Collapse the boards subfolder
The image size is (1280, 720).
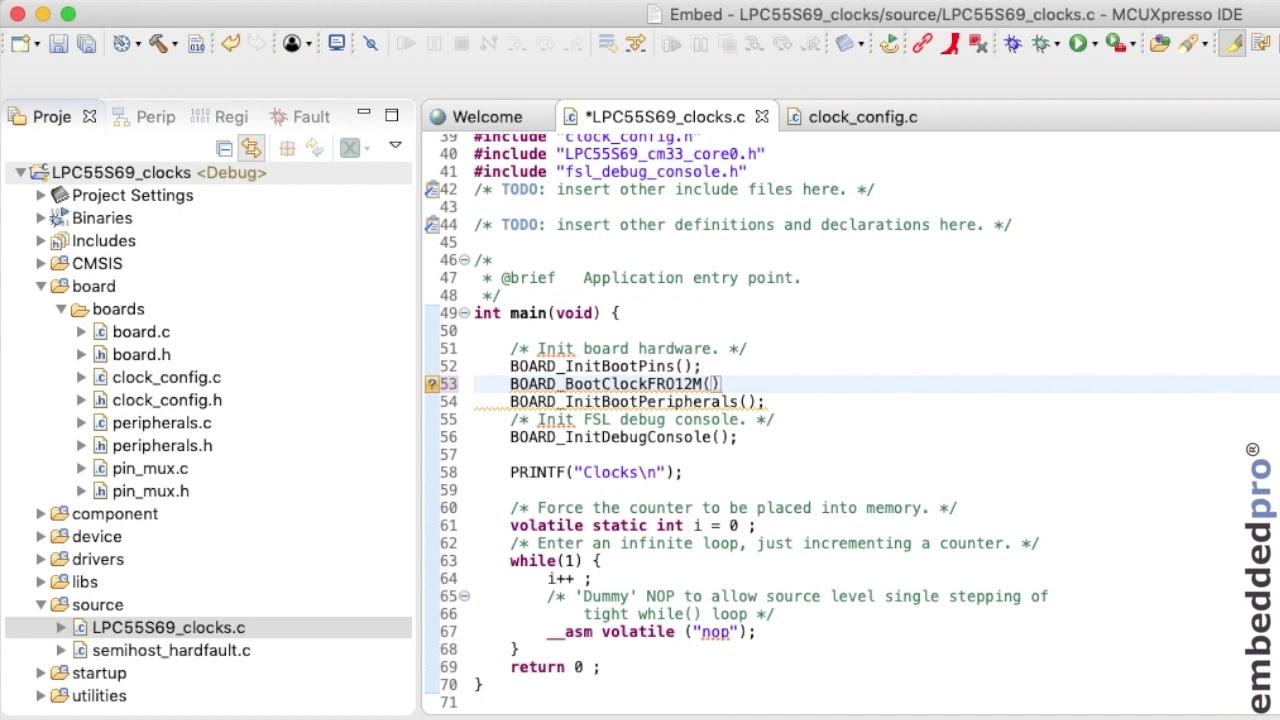point(61,309)
